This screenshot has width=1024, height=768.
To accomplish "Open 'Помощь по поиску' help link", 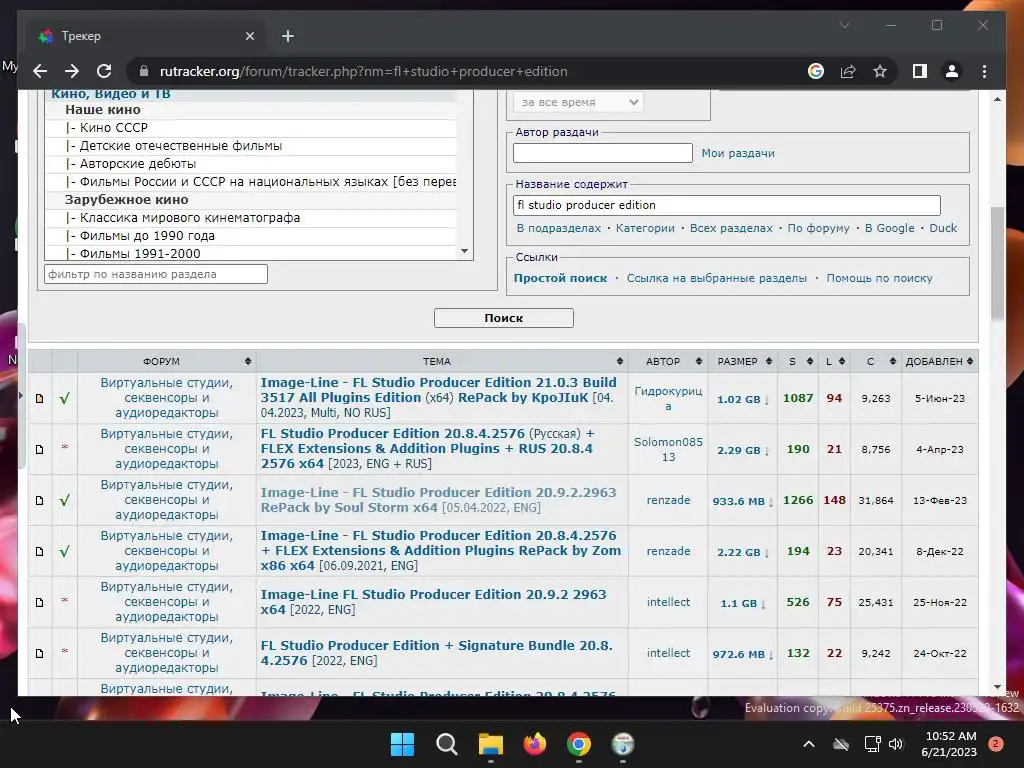I will (879, 278).
